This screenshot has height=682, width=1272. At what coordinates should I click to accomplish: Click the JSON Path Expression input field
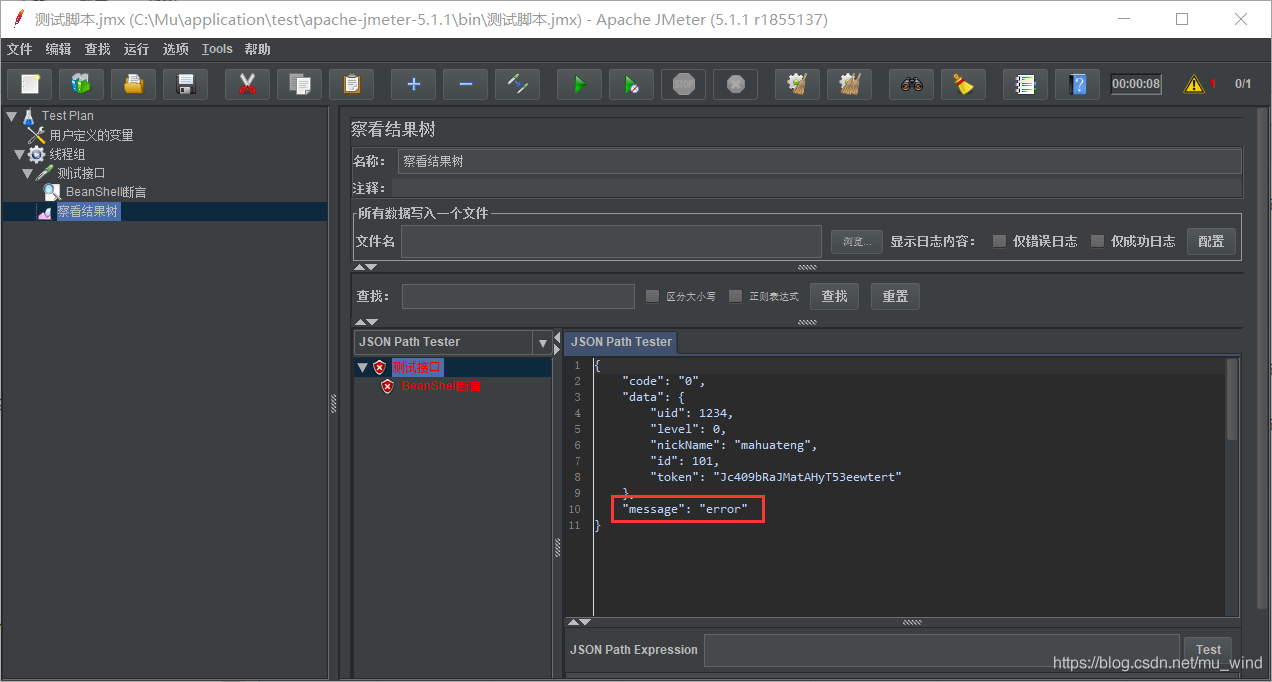click(941, 650)
